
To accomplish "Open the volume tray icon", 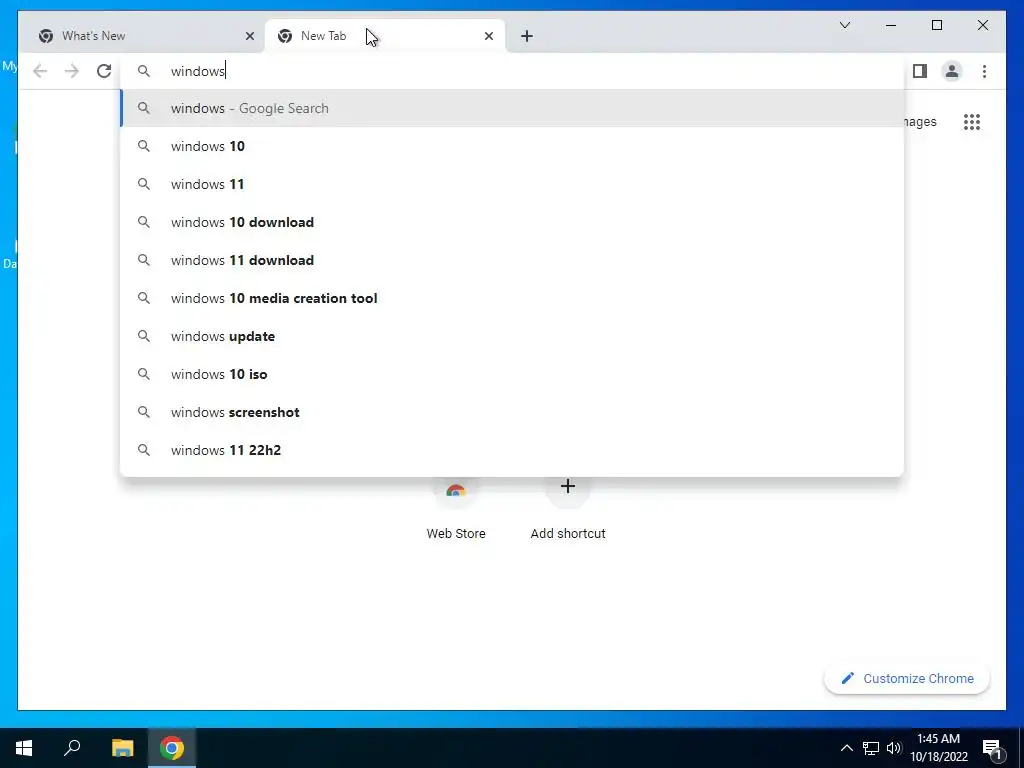I will coord(894,748).
